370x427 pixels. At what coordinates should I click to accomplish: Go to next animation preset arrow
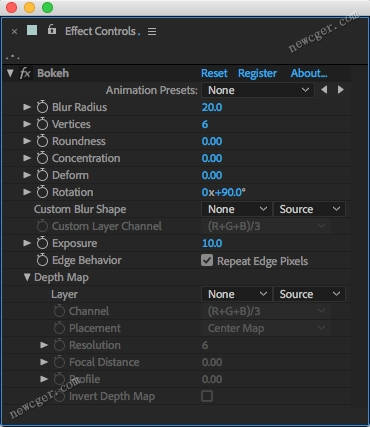click(x=340, y=90)
